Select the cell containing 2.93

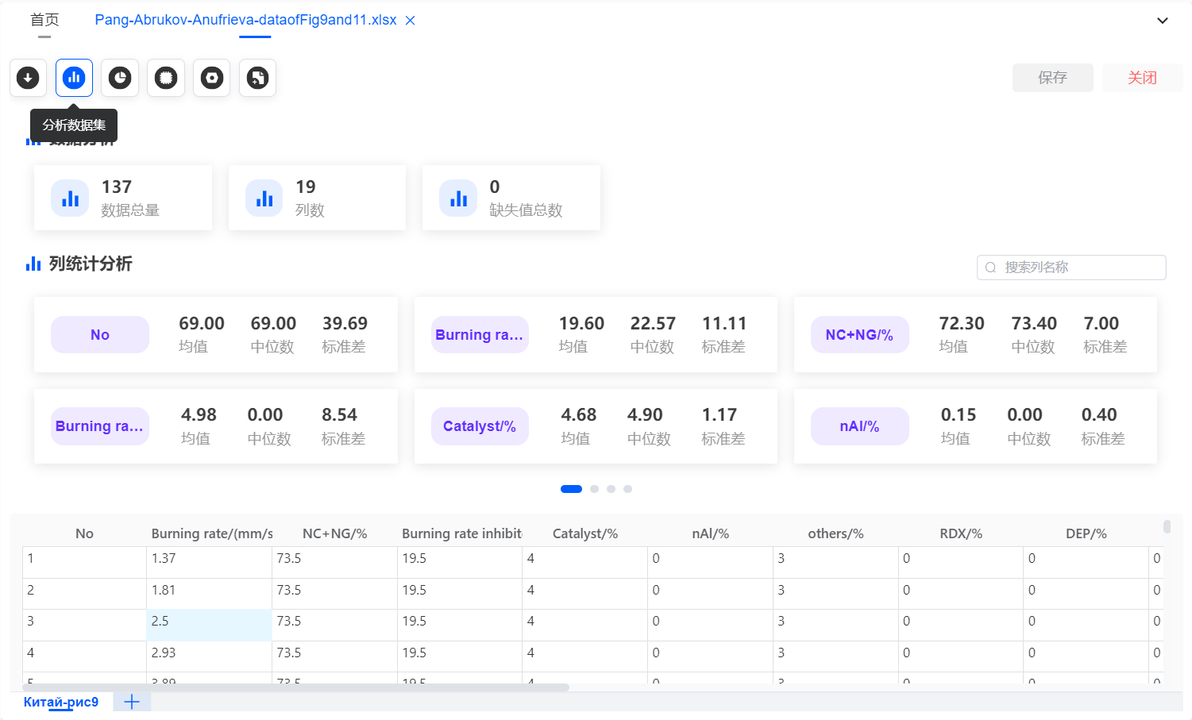pos(209,656)
